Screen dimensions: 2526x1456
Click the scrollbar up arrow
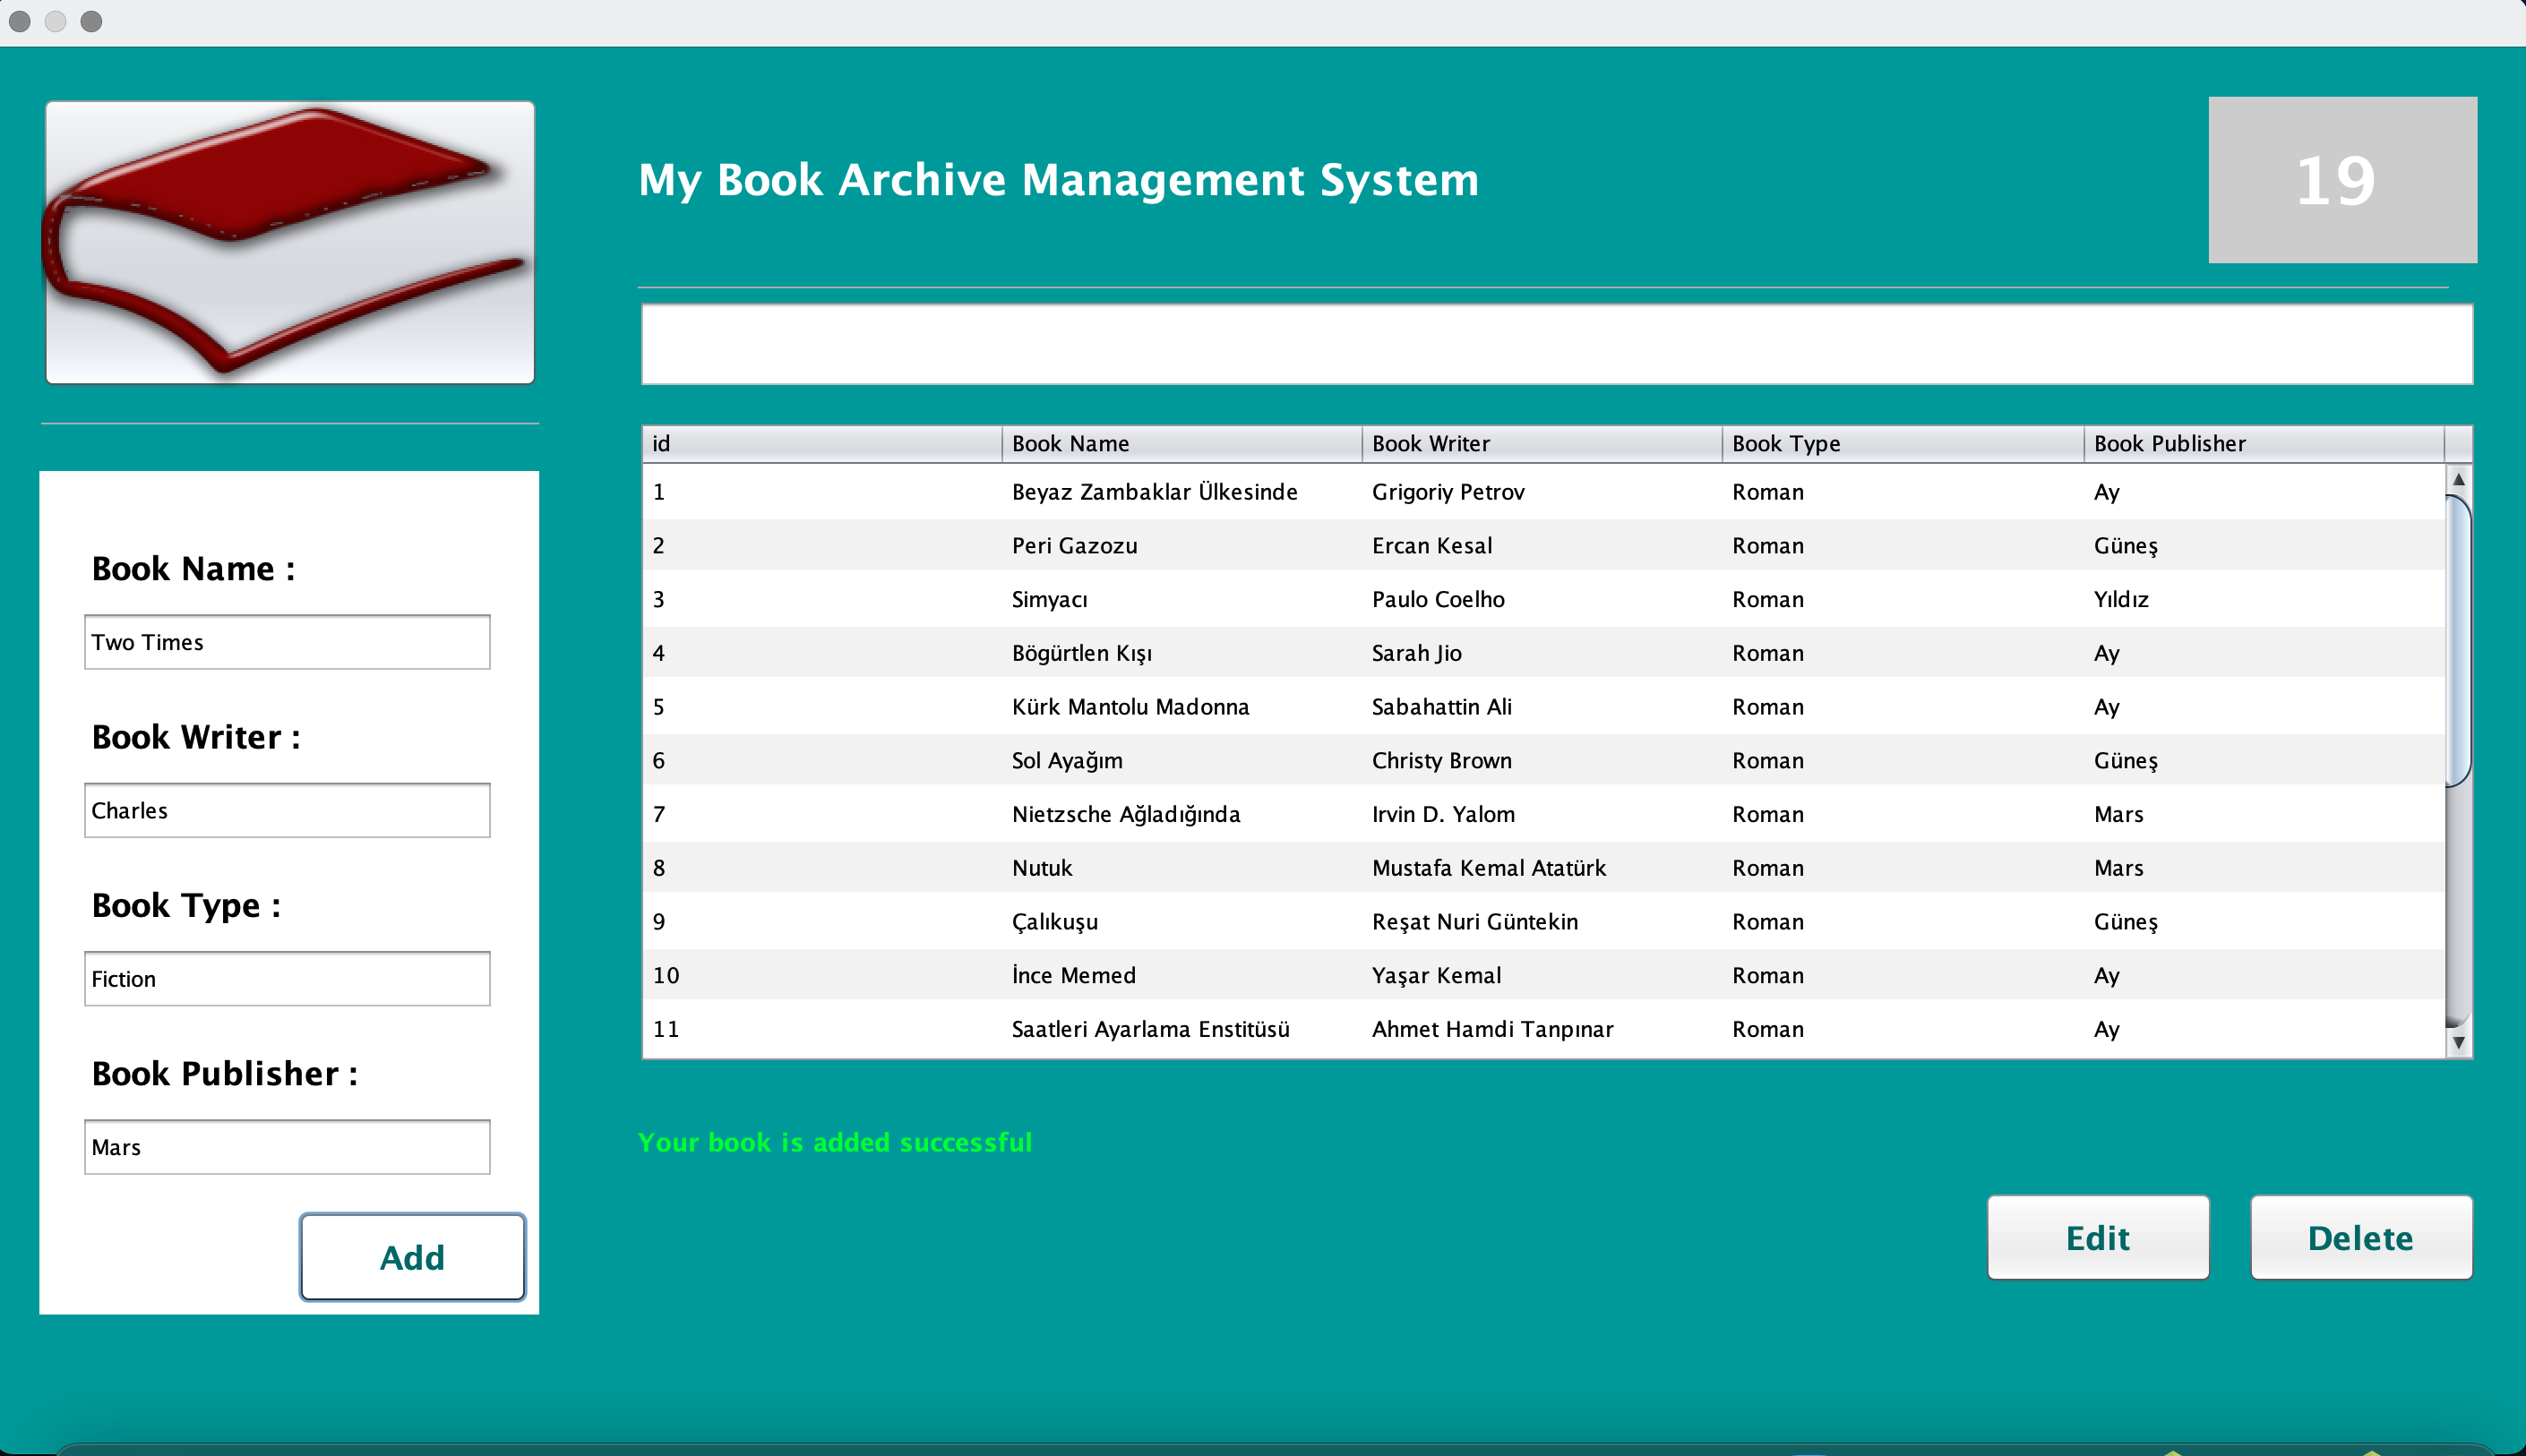[2459, 480]
